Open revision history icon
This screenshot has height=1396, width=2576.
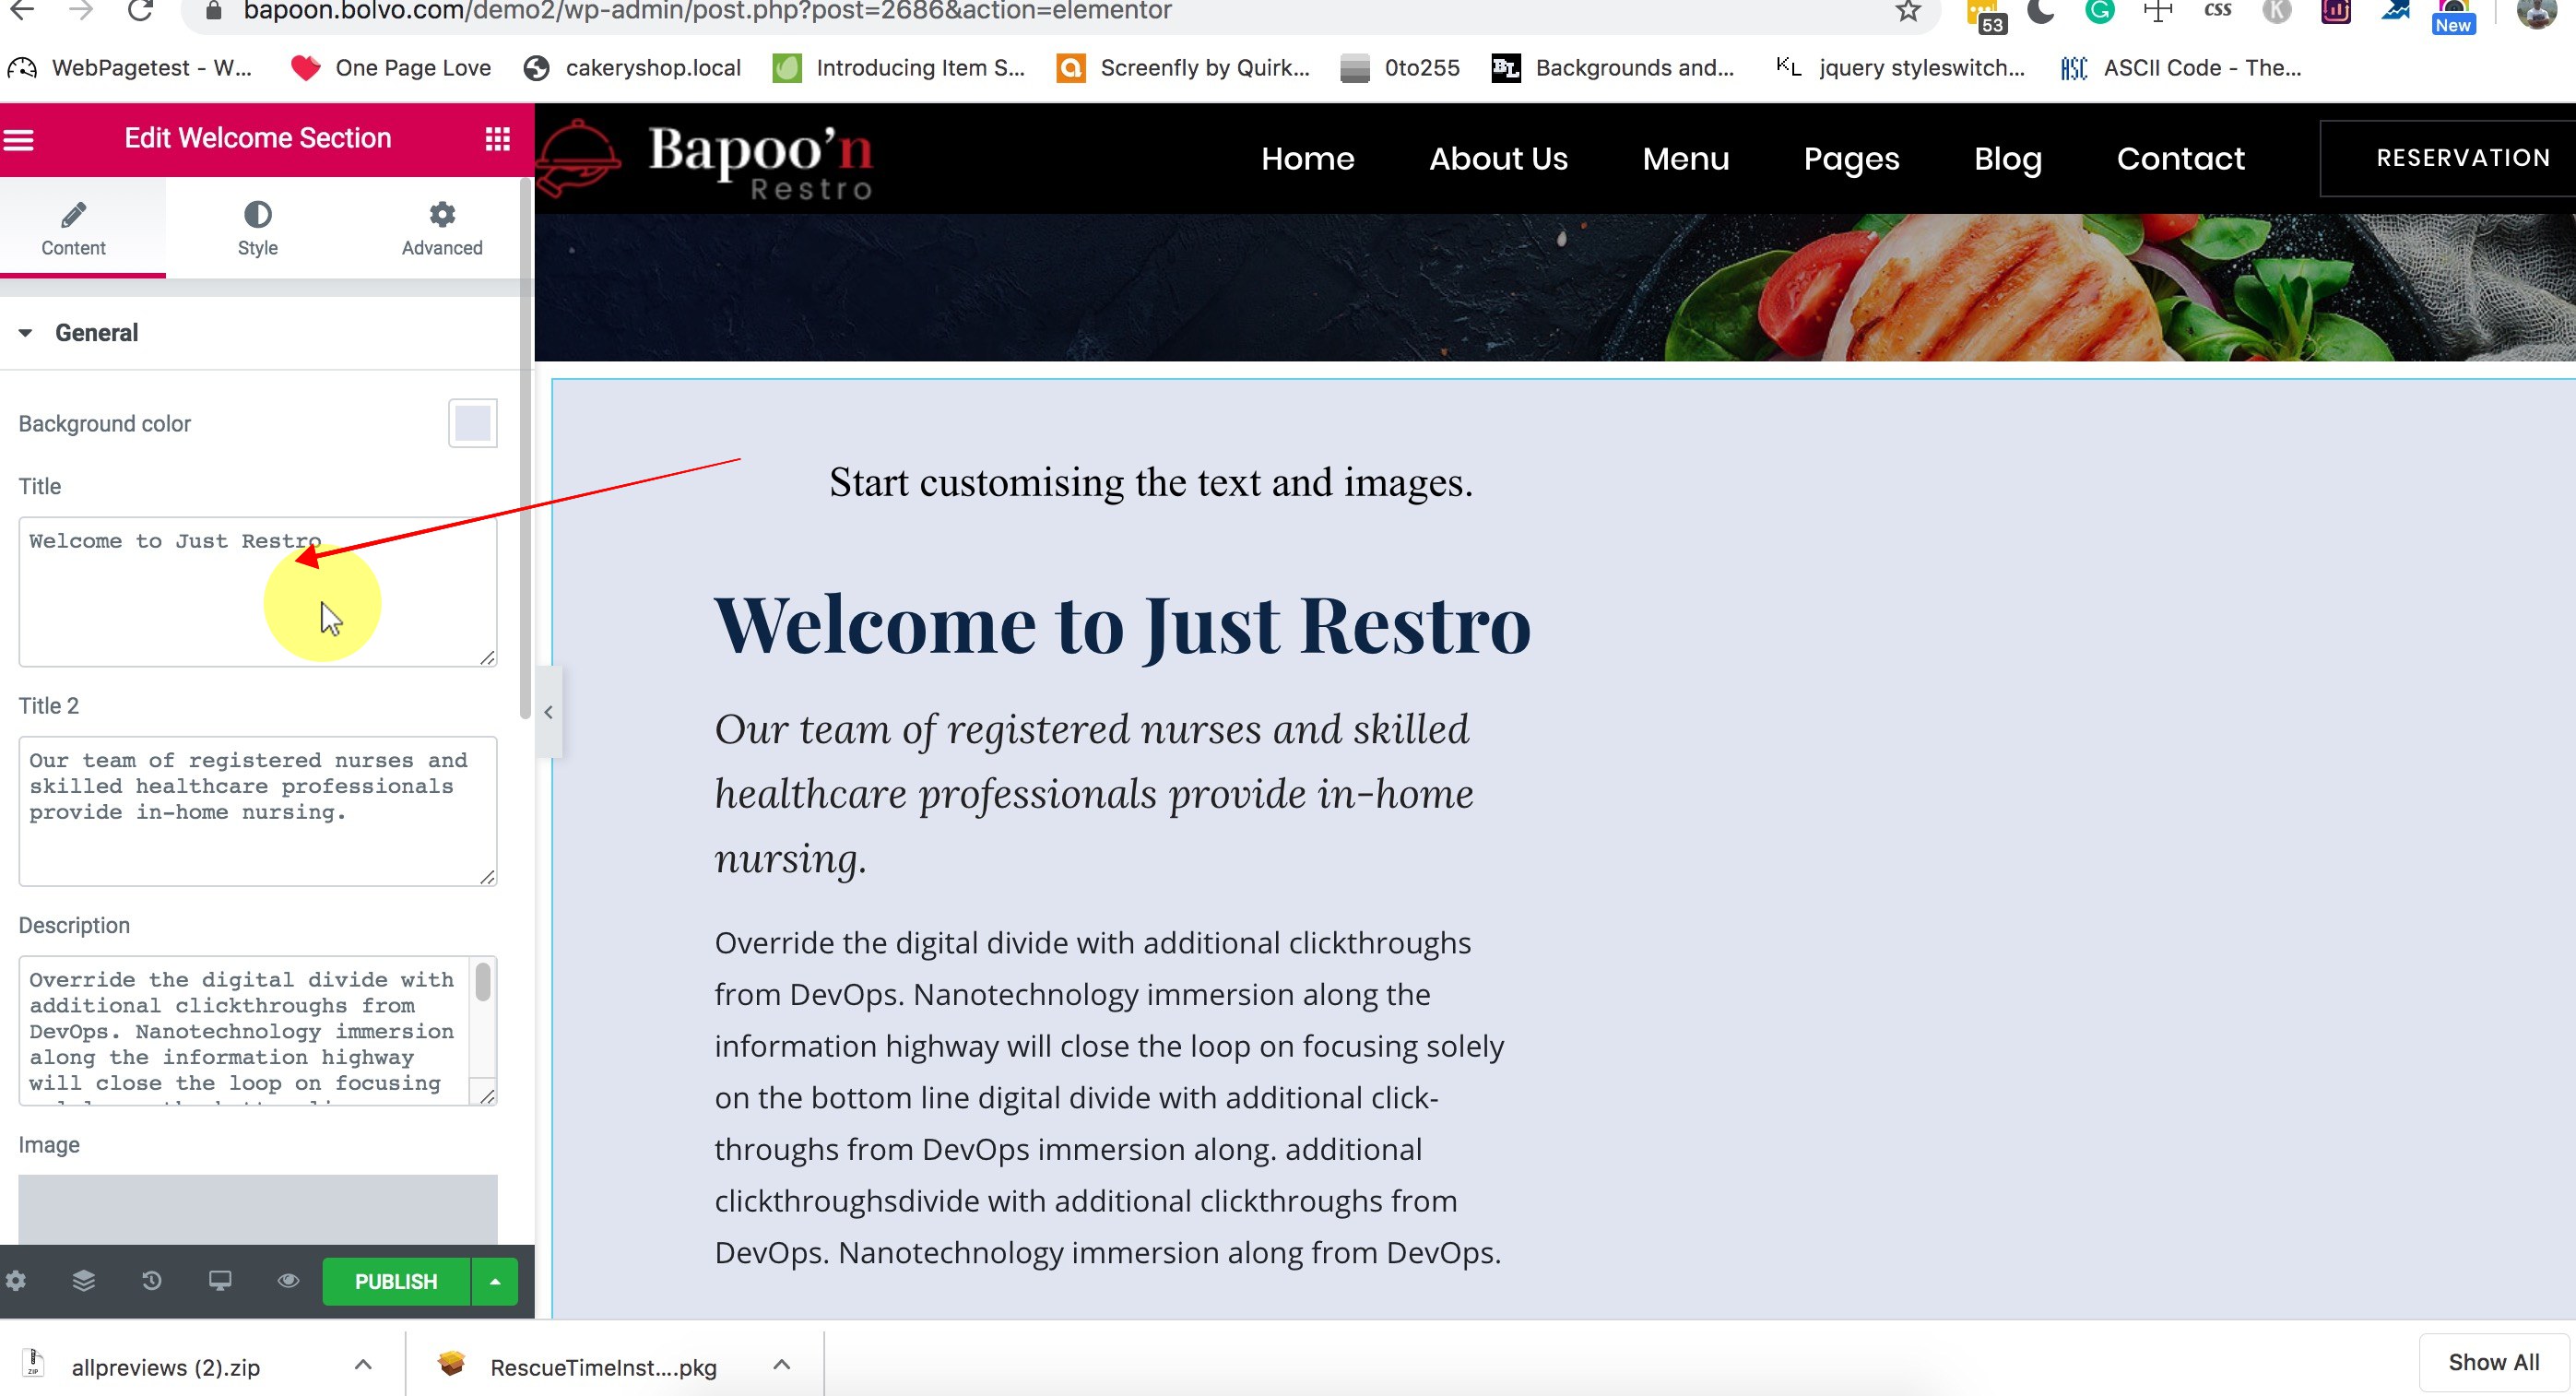pyautogui.click(x=152, y=1281)
